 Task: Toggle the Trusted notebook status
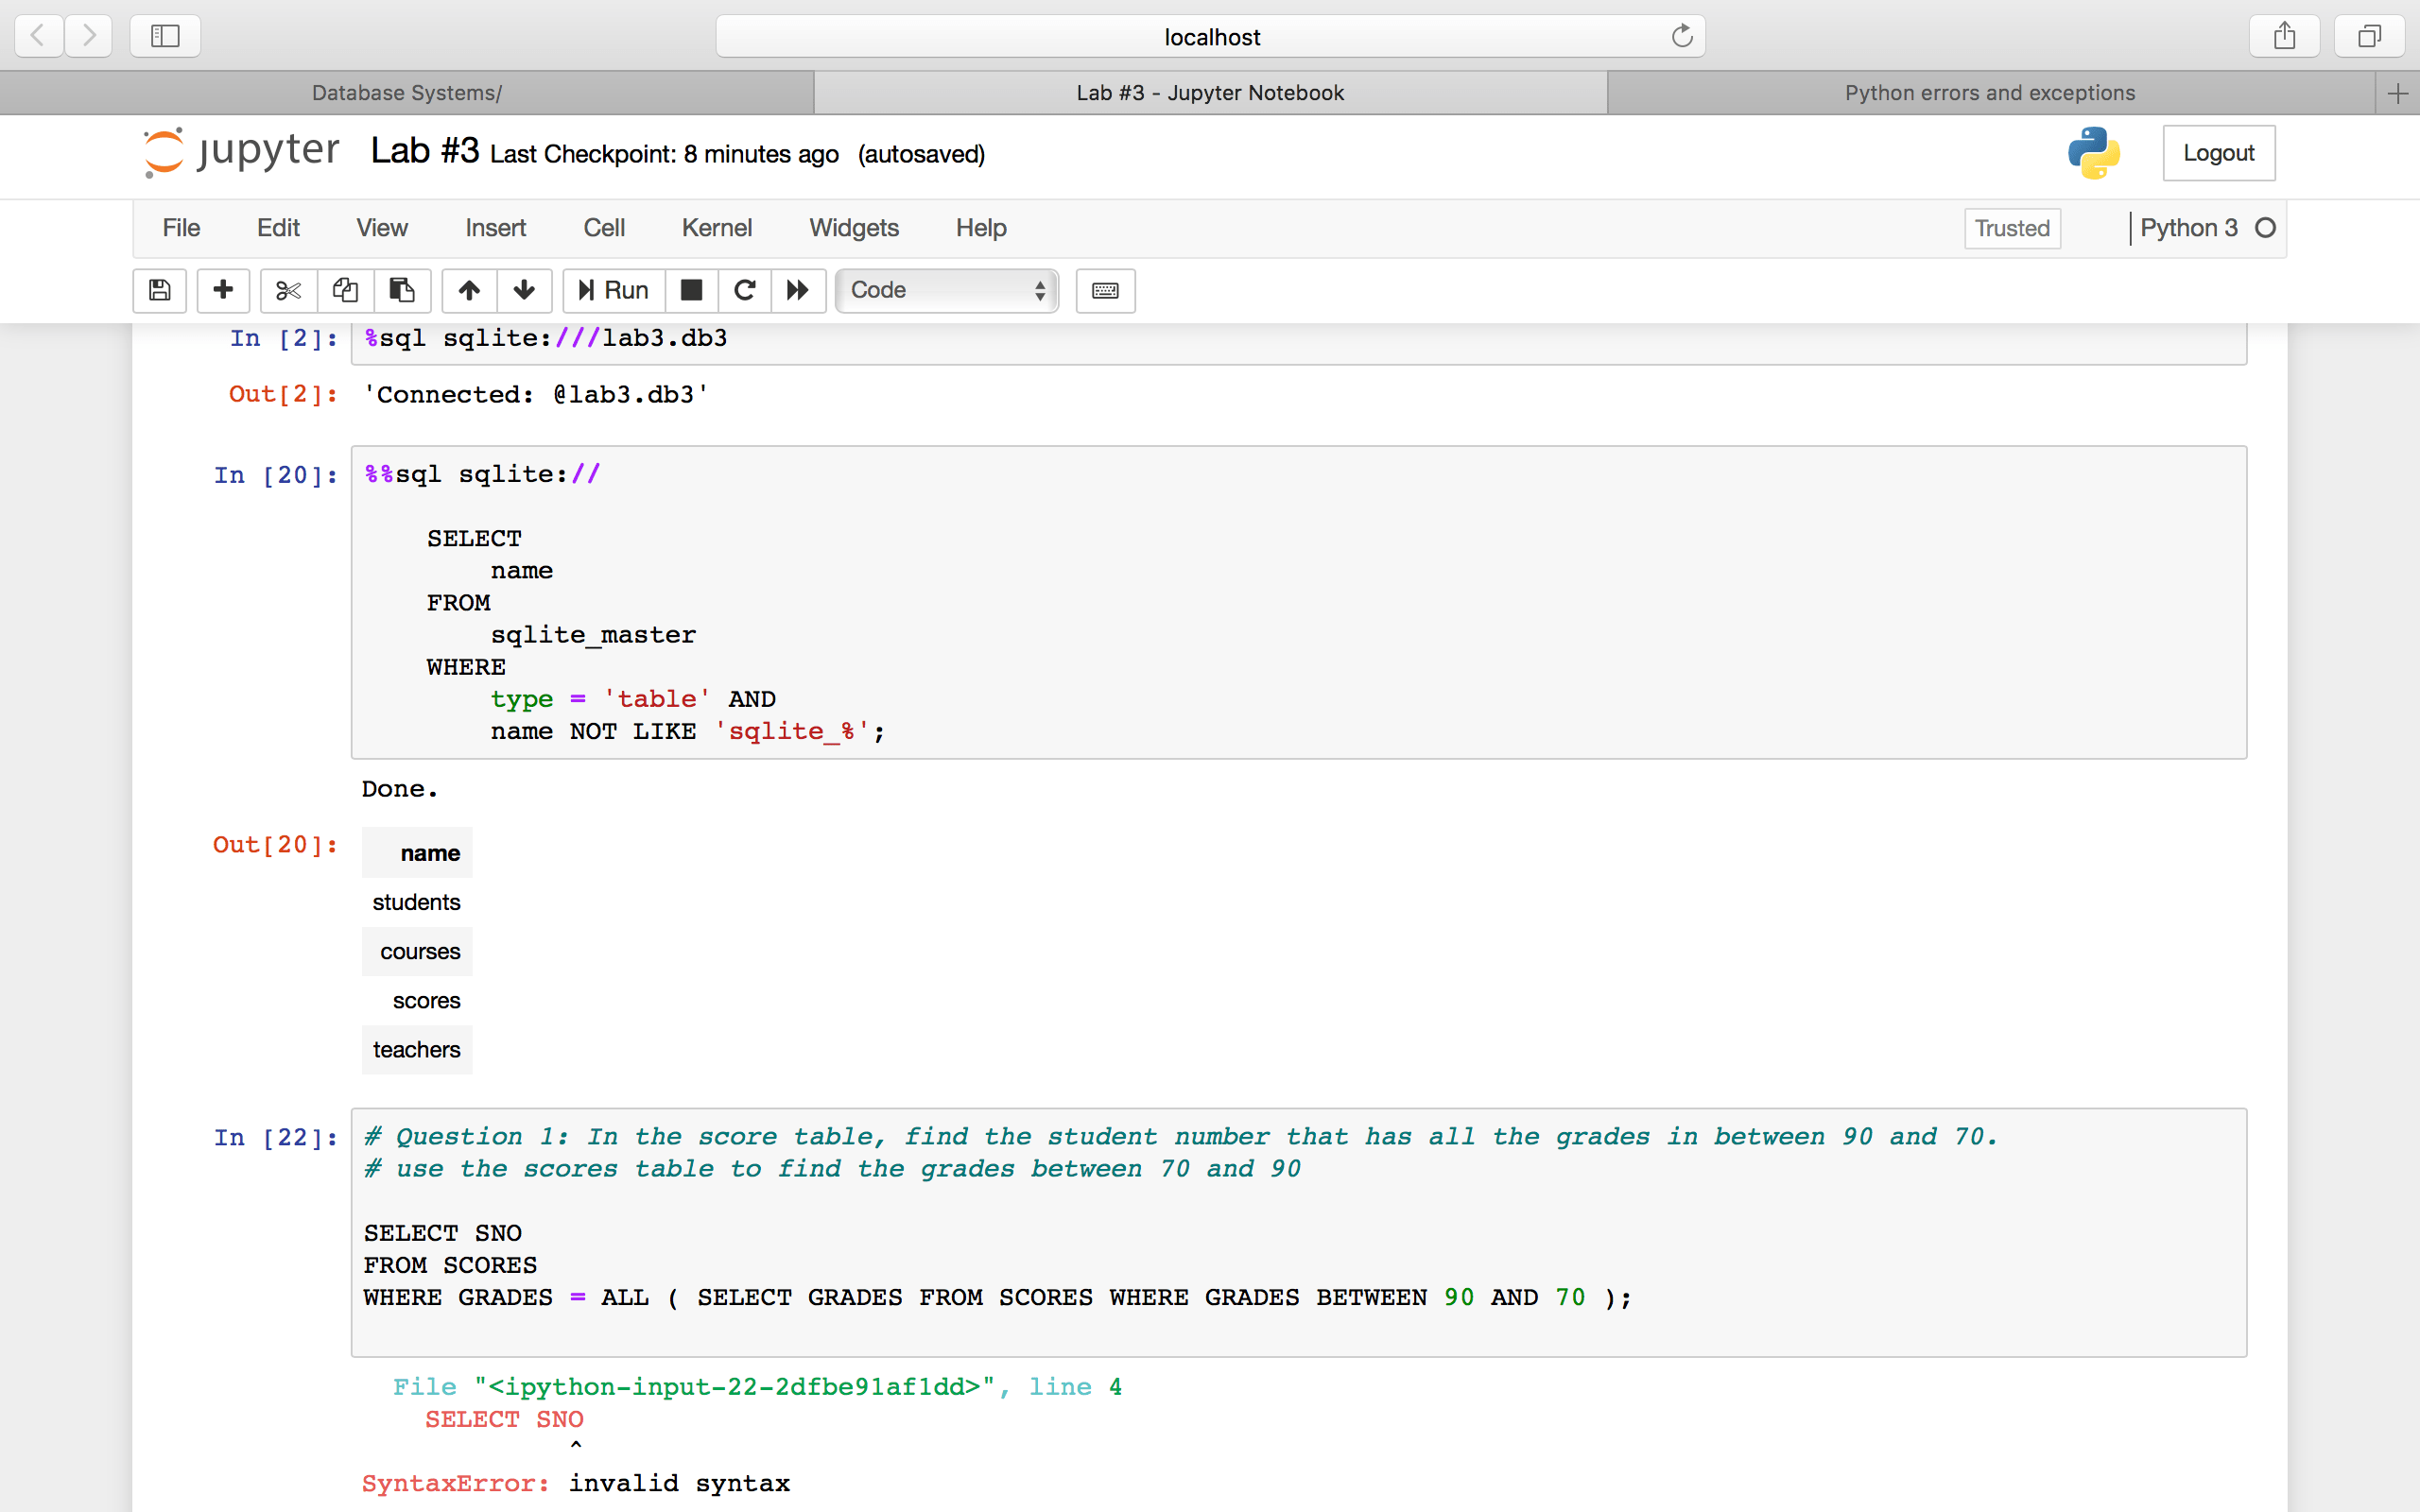tap(2011, 228)
